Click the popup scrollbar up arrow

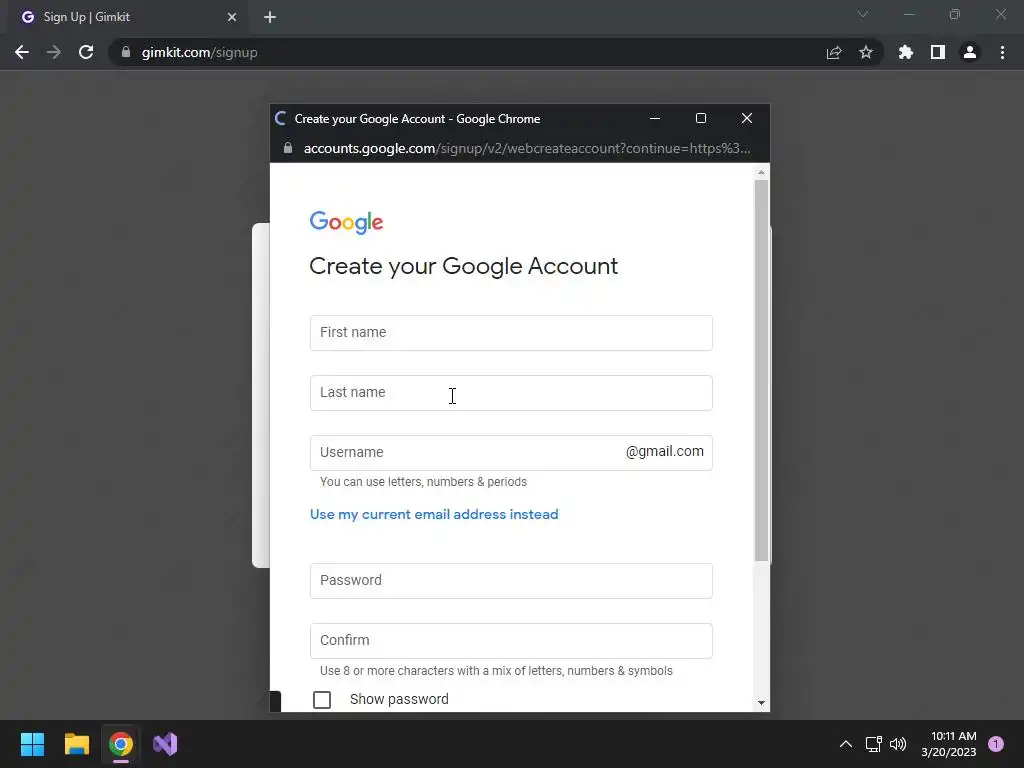click(761, 172)
